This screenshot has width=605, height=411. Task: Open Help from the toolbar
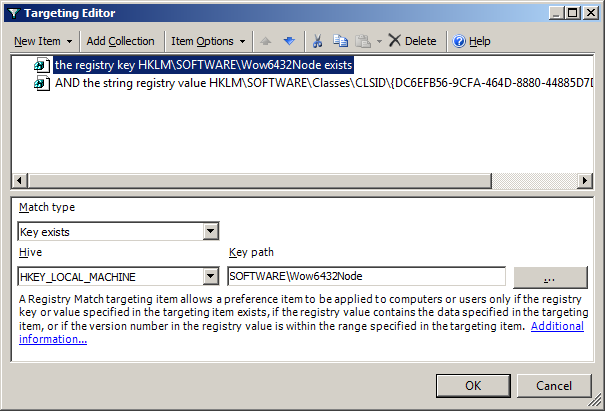[x=471, y=41]
